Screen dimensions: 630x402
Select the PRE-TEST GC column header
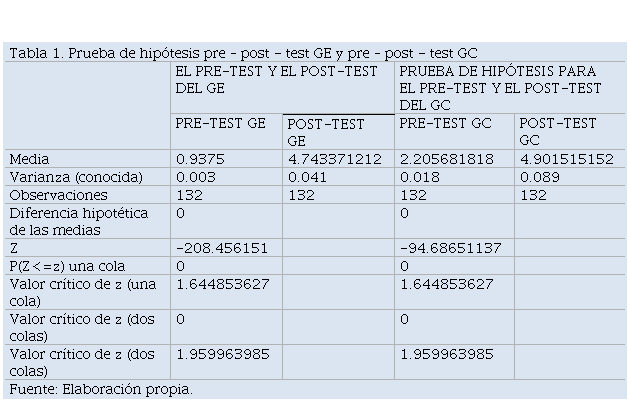pyautogui.click(x=445, y=123)
